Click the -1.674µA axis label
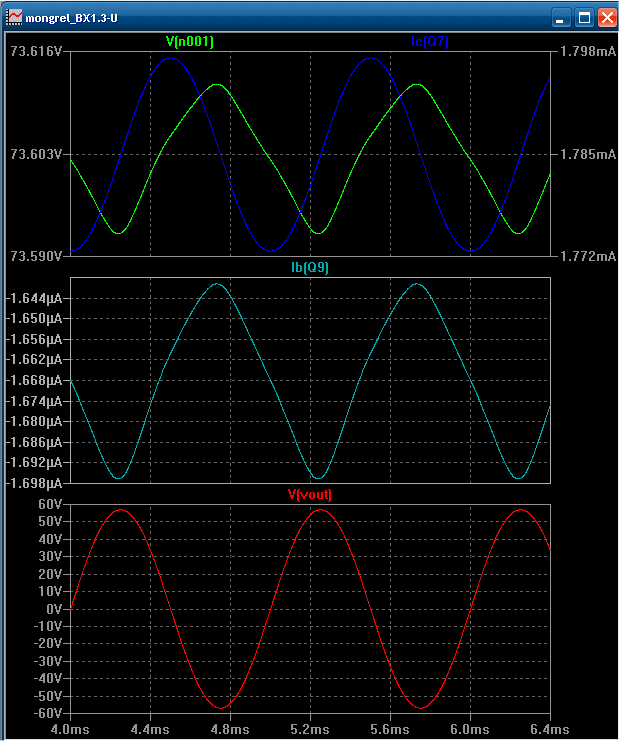The image size is (619, 741). tap(34, 402)
